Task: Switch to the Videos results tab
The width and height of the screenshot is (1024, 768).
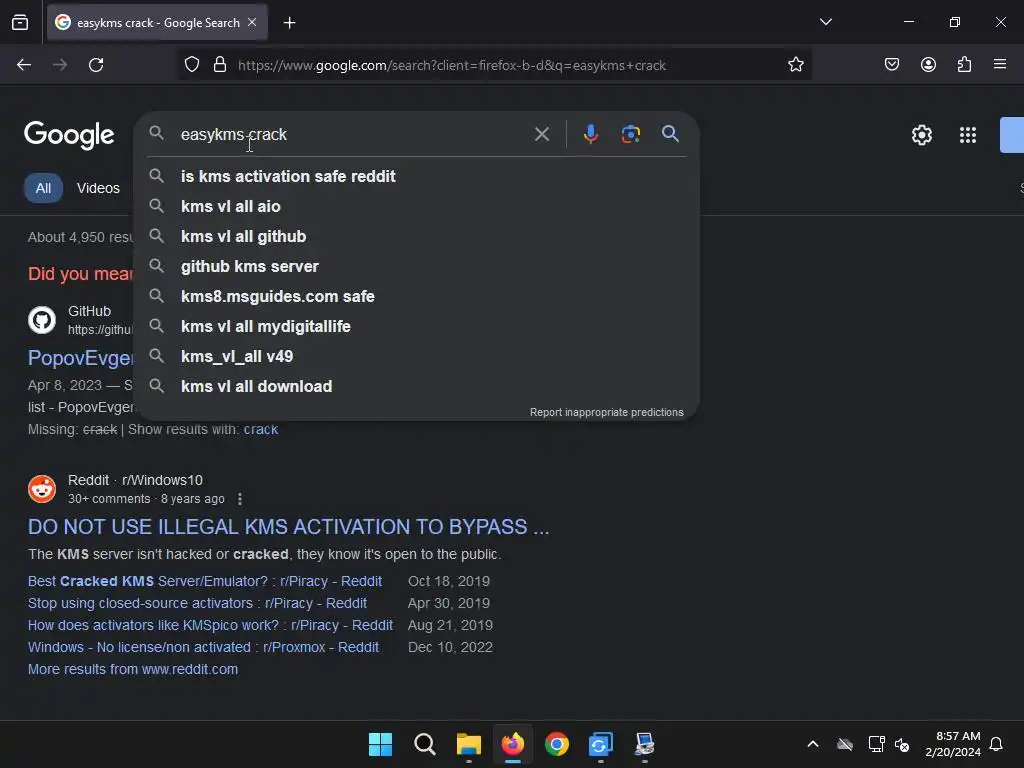Action: [98, 188]
